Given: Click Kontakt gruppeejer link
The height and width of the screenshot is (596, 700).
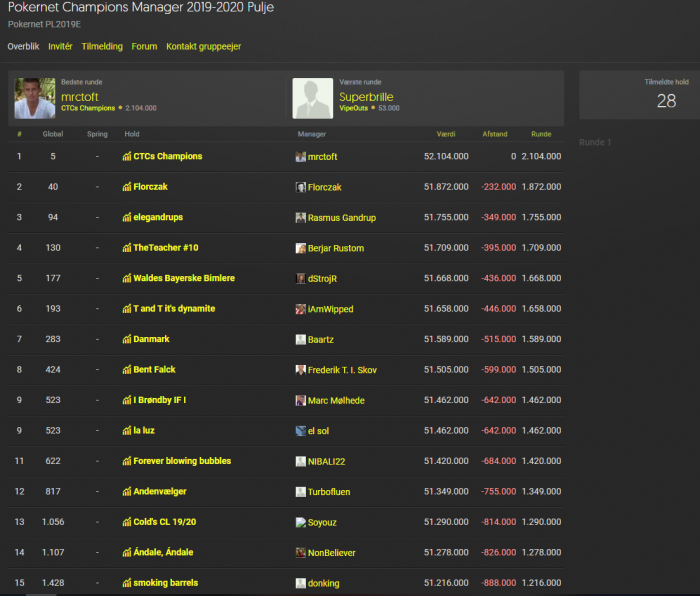Looking at the screenshot, I should [203, 46].
